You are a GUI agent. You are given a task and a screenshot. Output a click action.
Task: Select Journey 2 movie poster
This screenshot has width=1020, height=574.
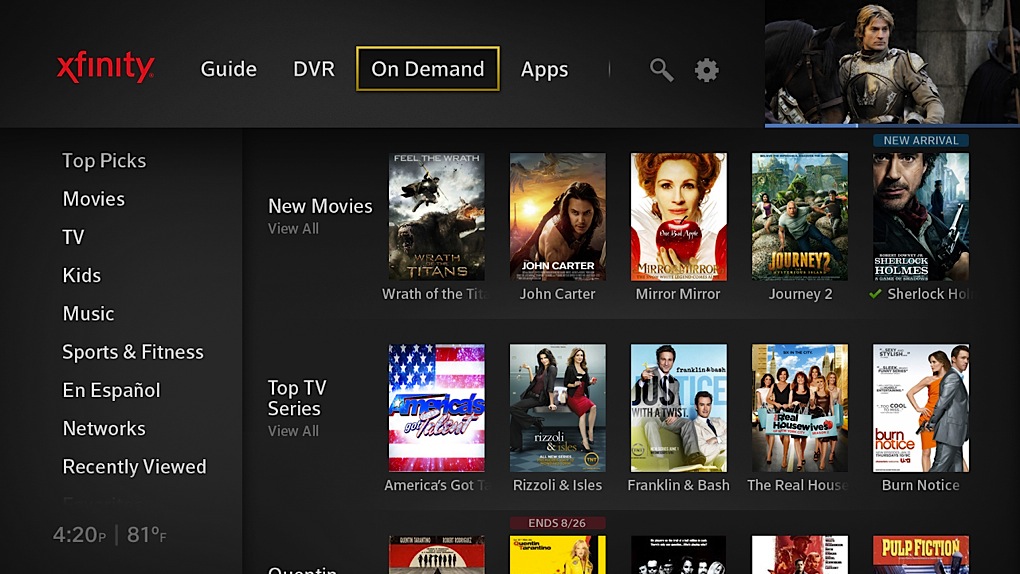799,217
